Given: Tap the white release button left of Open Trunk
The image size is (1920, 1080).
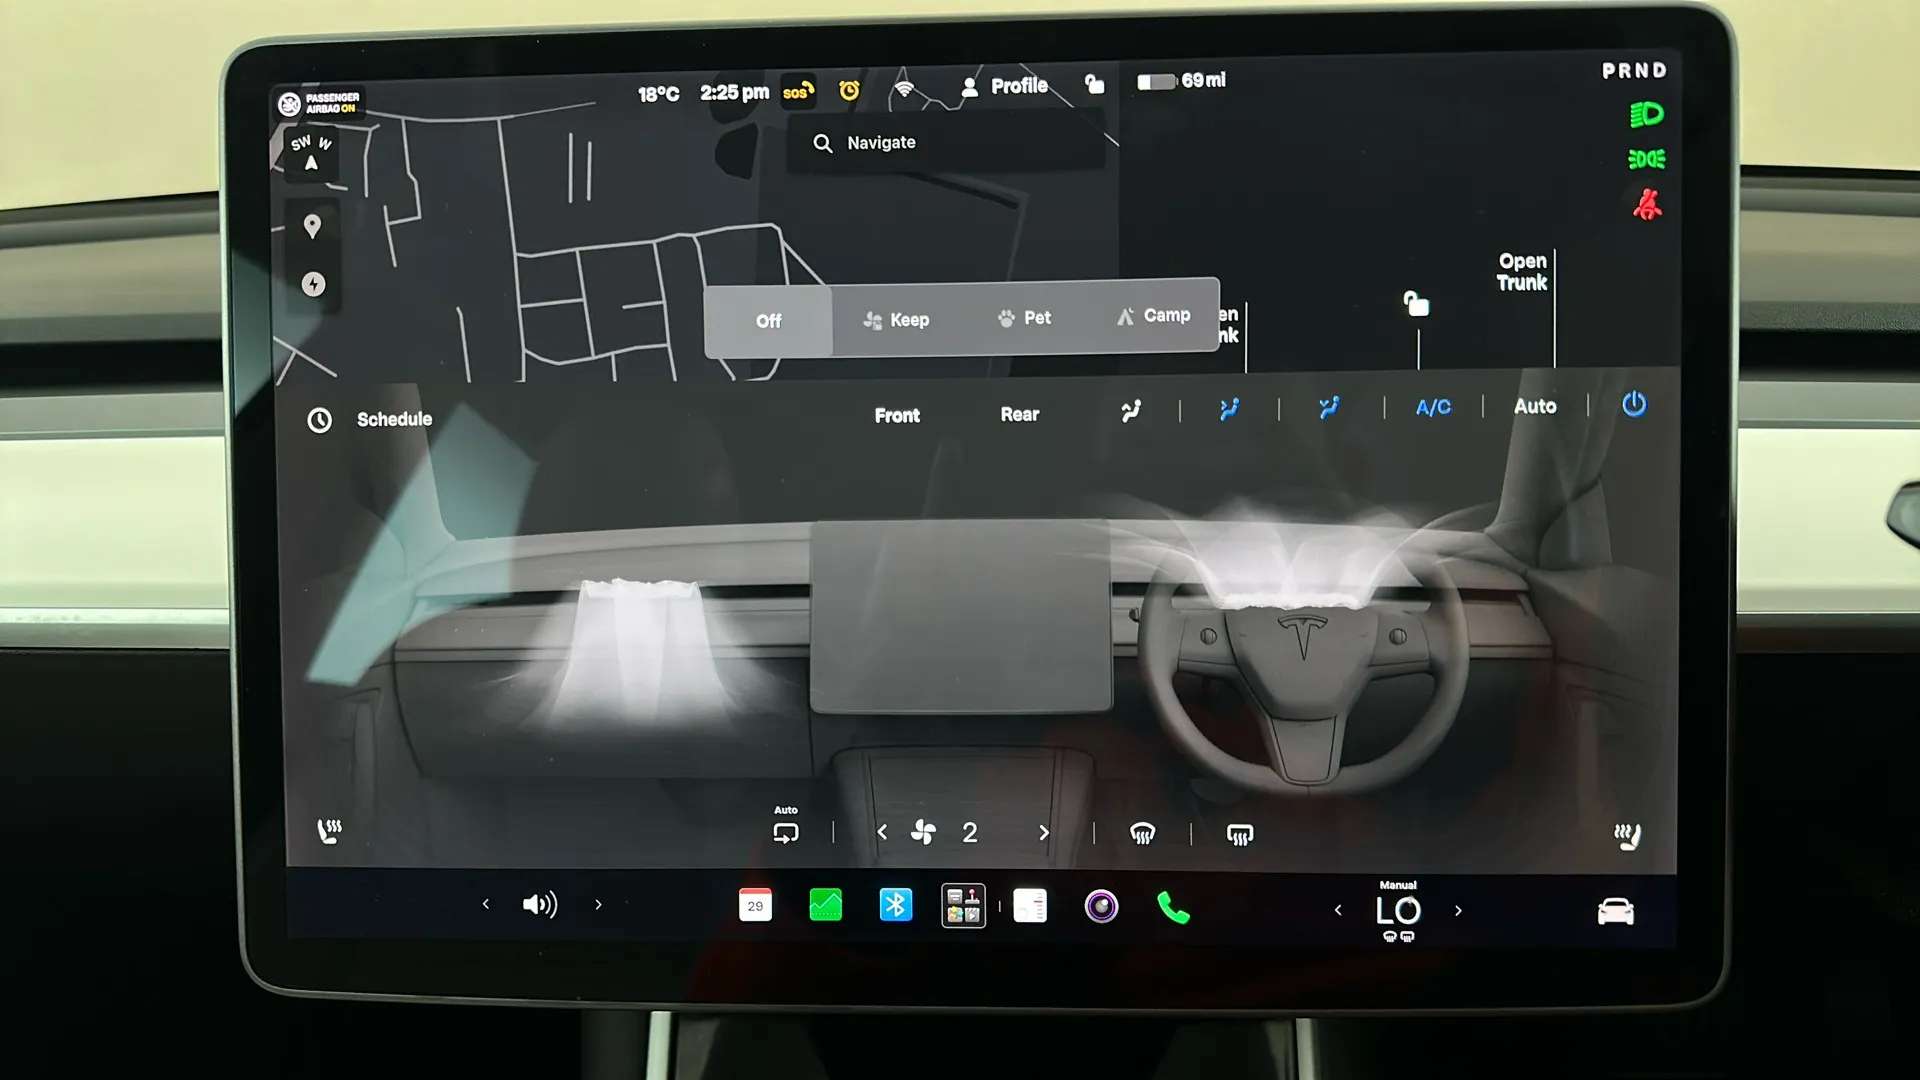Looking at the screenshot, I should (1416, 304).
